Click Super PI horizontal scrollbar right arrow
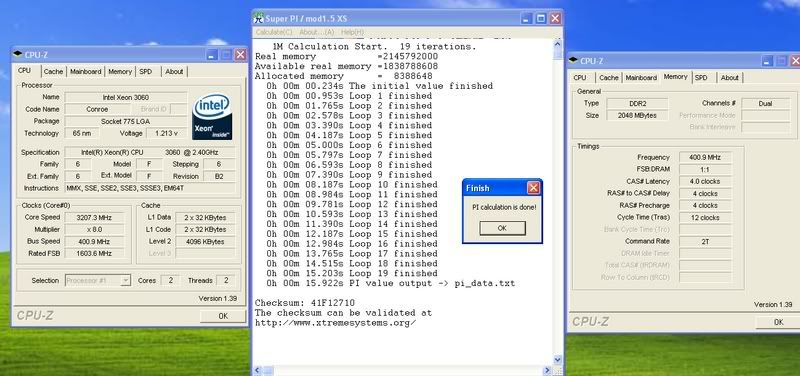800x376 pixels. 547,371
